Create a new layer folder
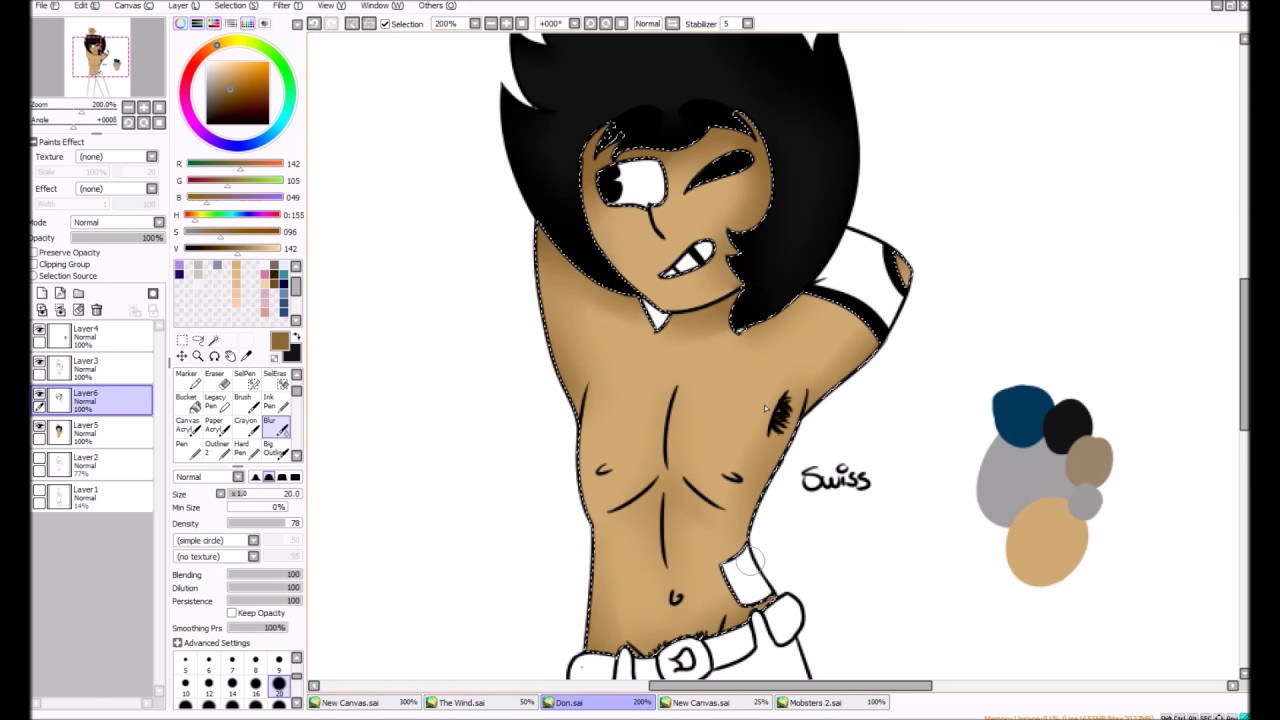Screen dimensions: 1280x720 coord(78,293)
